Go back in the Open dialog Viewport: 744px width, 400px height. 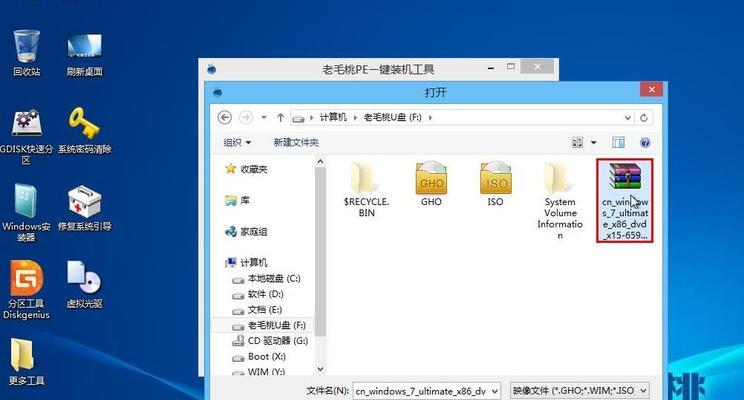pyautogui.click(x=224, y=117)
